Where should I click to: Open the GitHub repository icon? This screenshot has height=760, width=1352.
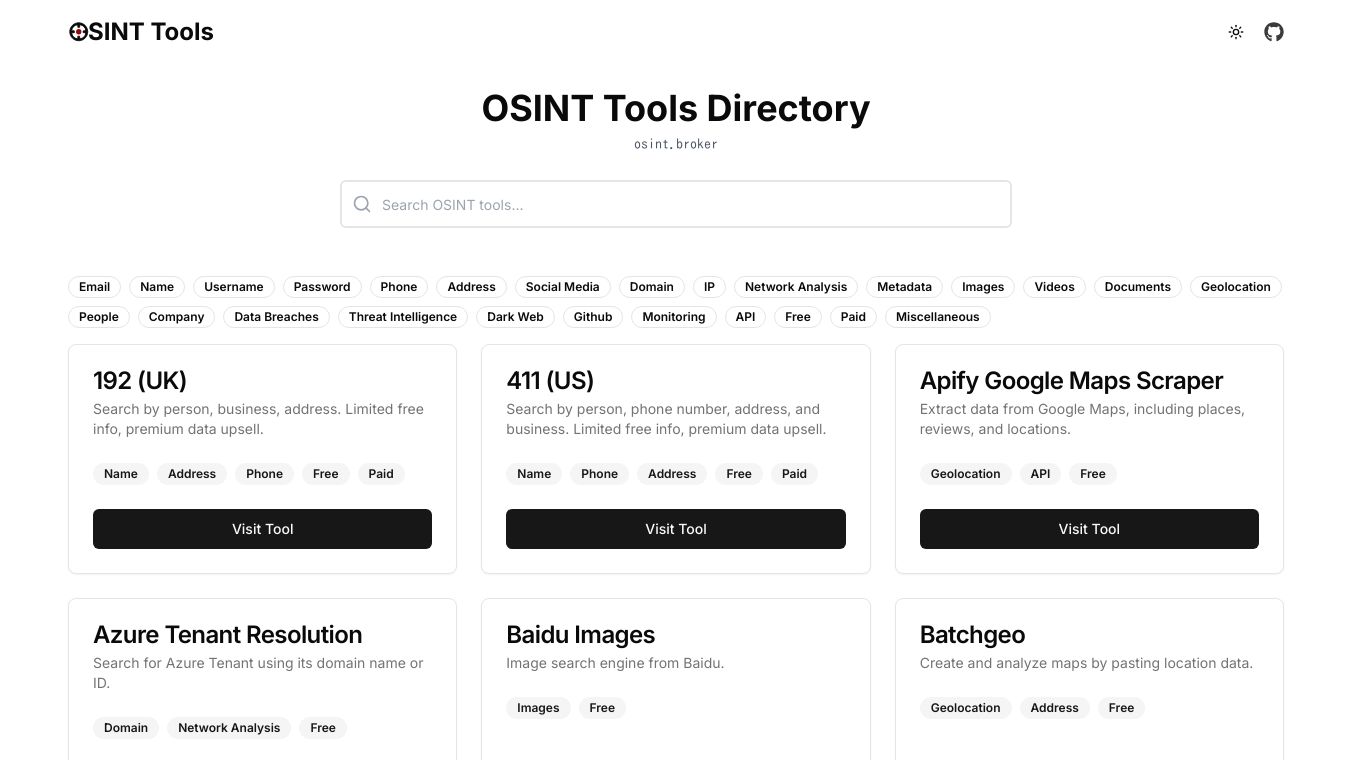(x=1274, y=32)
